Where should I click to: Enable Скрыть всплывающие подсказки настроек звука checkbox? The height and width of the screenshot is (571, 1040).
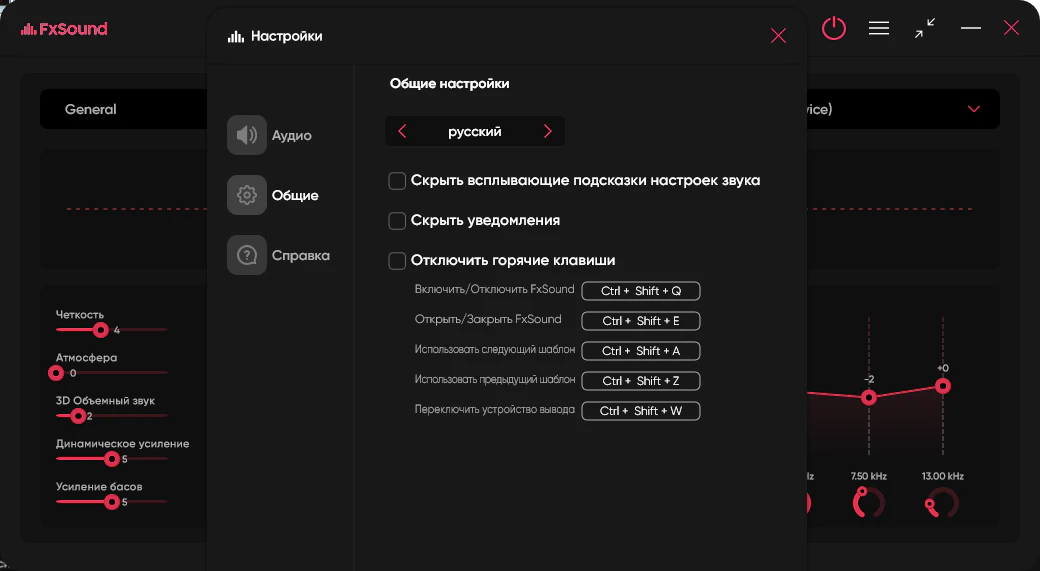click(397, 181)
